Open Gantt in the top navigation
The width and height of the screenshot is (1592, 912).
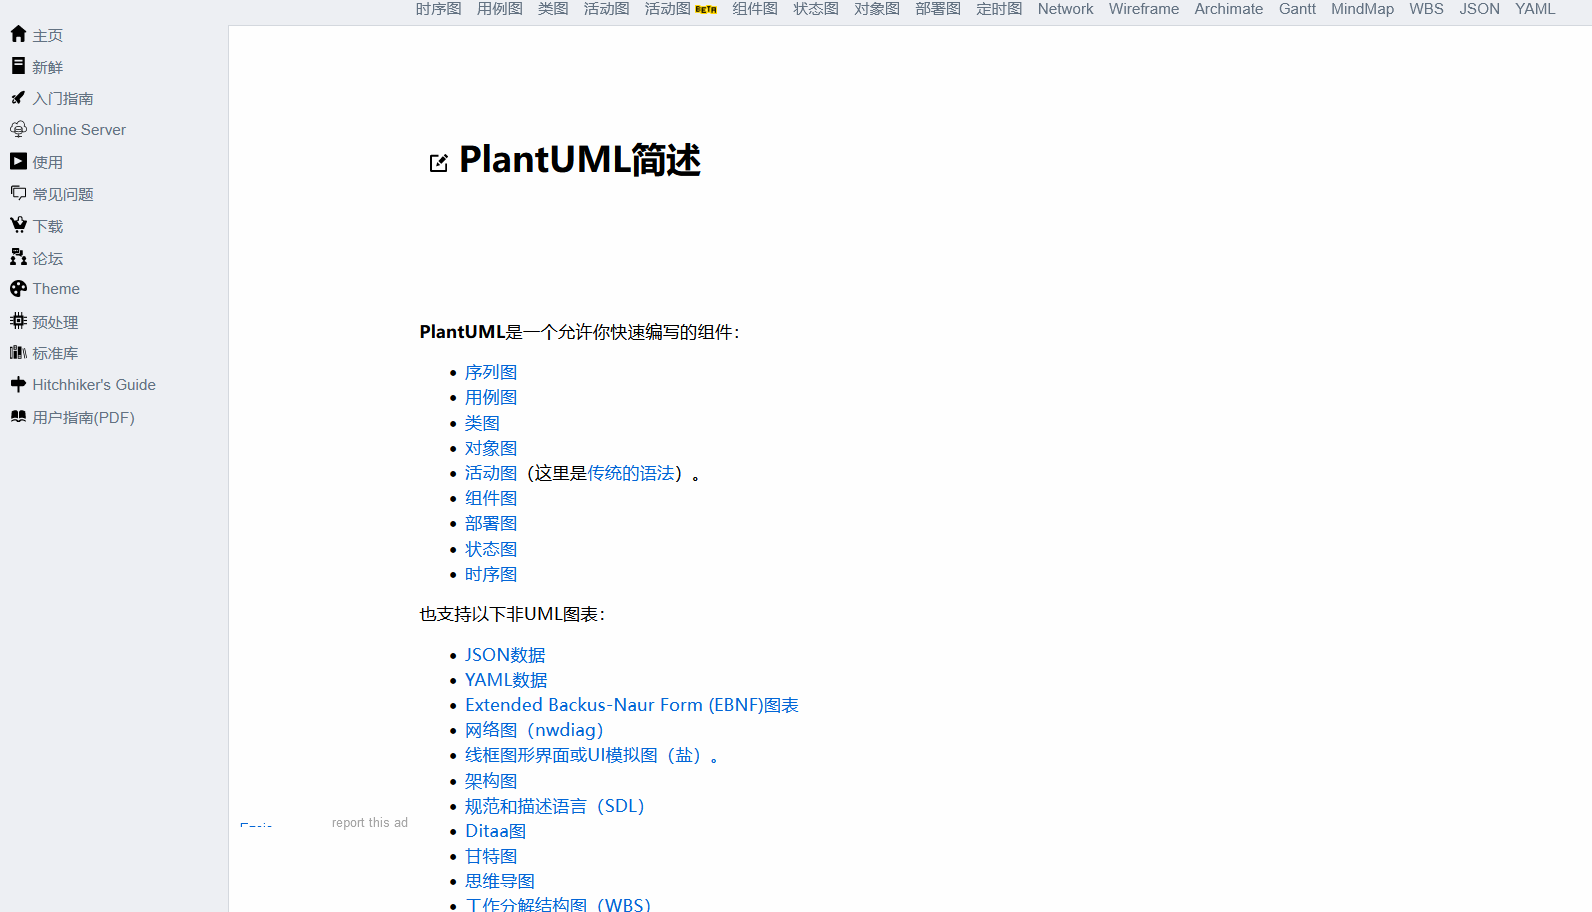point(1297,9)
